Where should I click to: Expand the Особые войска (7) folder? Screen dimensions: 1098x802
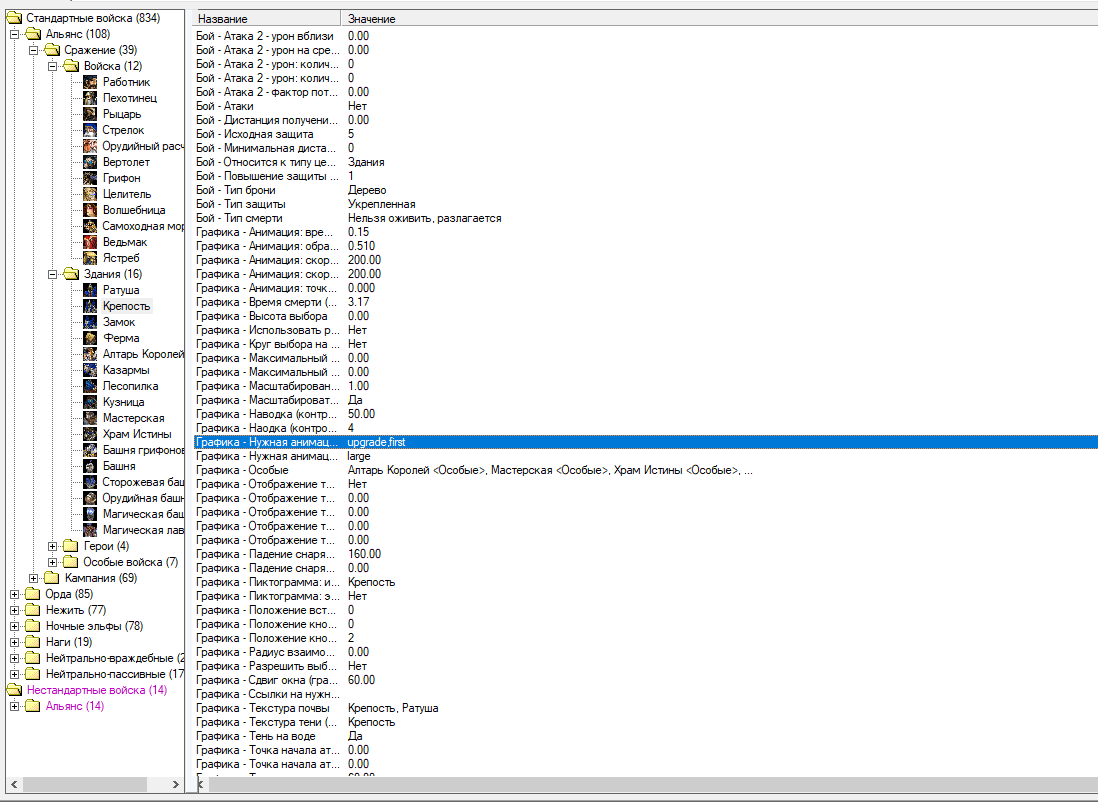point(52,562)
